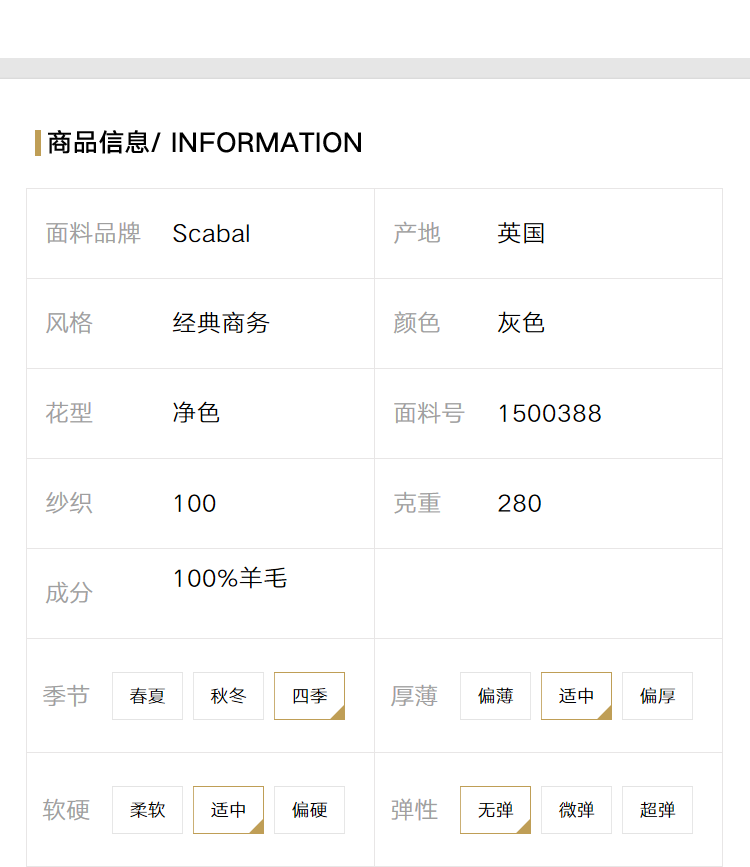Click the Scabal fabric brand value

click(211, 233)
